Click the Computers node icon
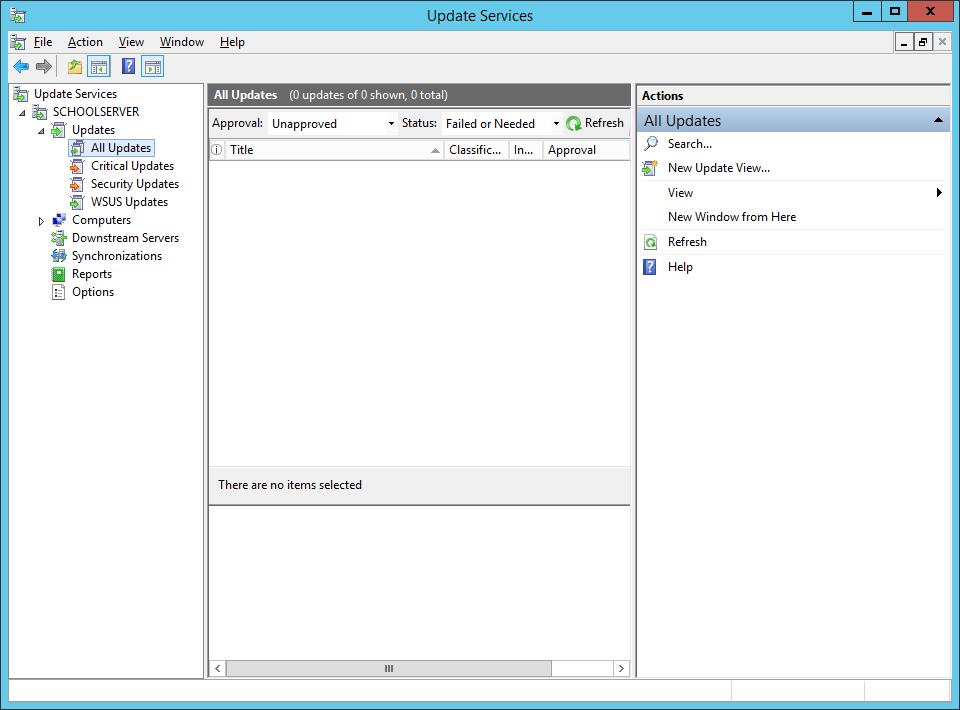Image resolution: width=960 pixels, height=710 pixels. [x=59, y=220]
